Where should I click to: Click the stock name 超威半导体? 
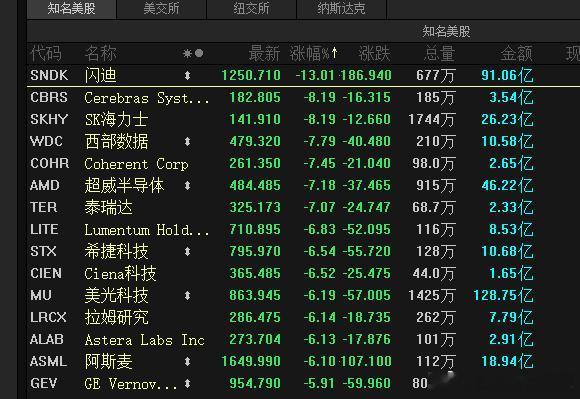125,186
